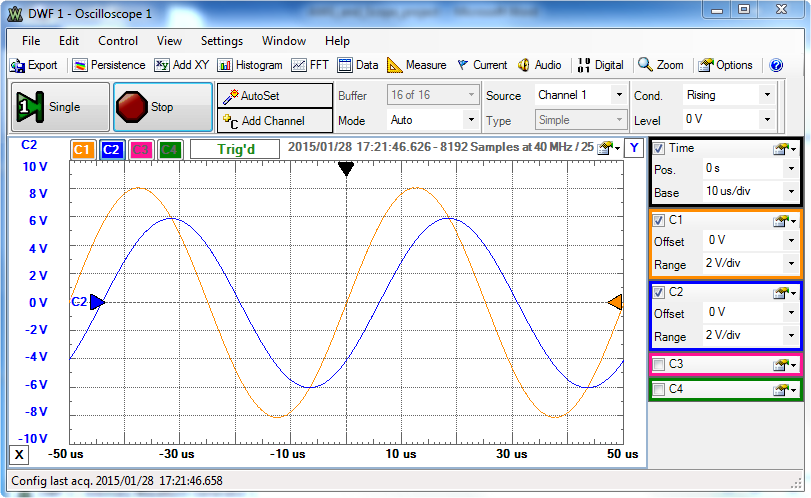The height and width of the screenshot is (498, 811).
Task: Add an XY plot view
Action: point(182,65)
